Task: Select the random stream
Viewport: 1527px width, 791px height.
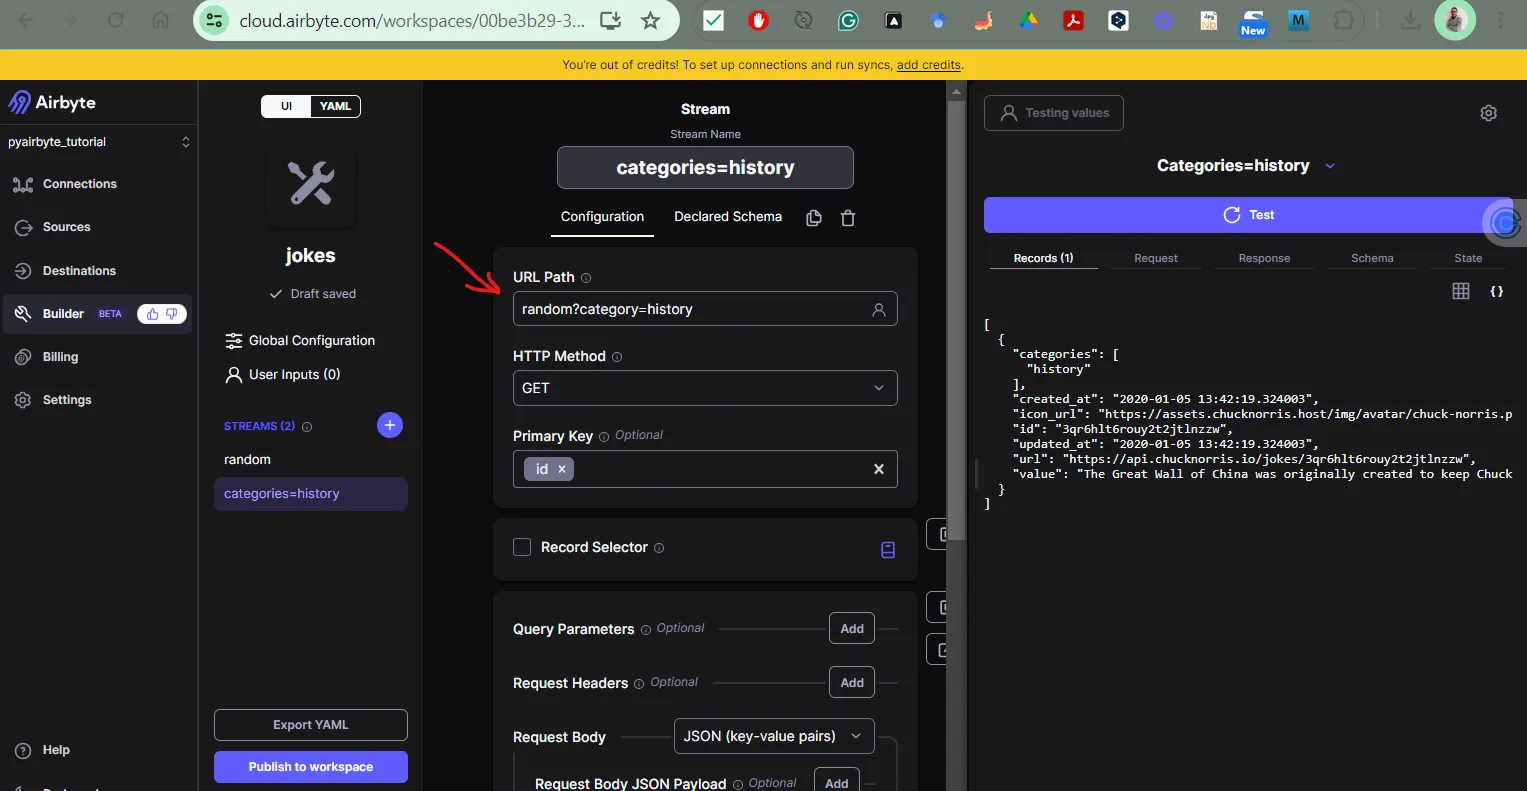Action: coord(310,460)
